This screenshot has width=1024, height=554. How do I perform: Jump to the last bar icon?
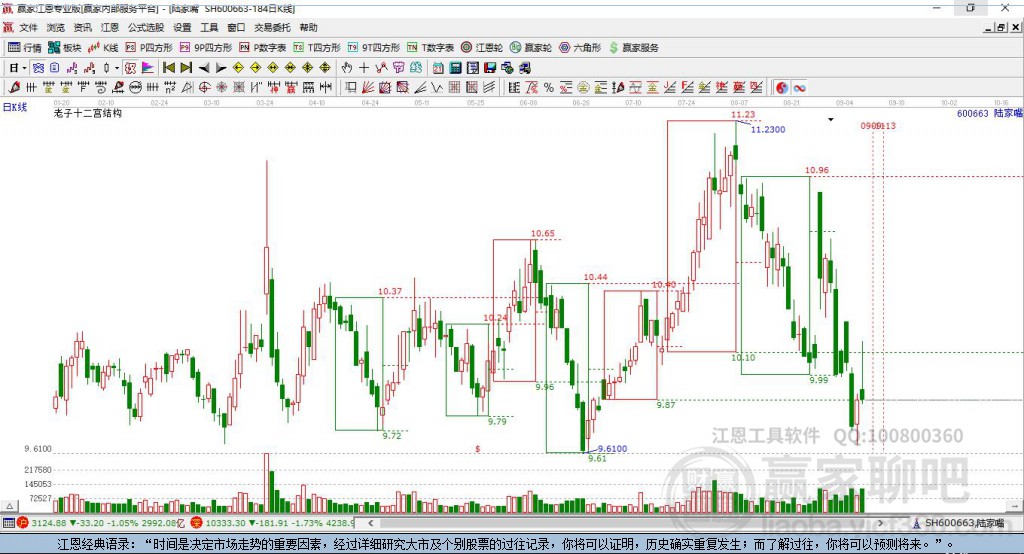[x=186, y=68]
